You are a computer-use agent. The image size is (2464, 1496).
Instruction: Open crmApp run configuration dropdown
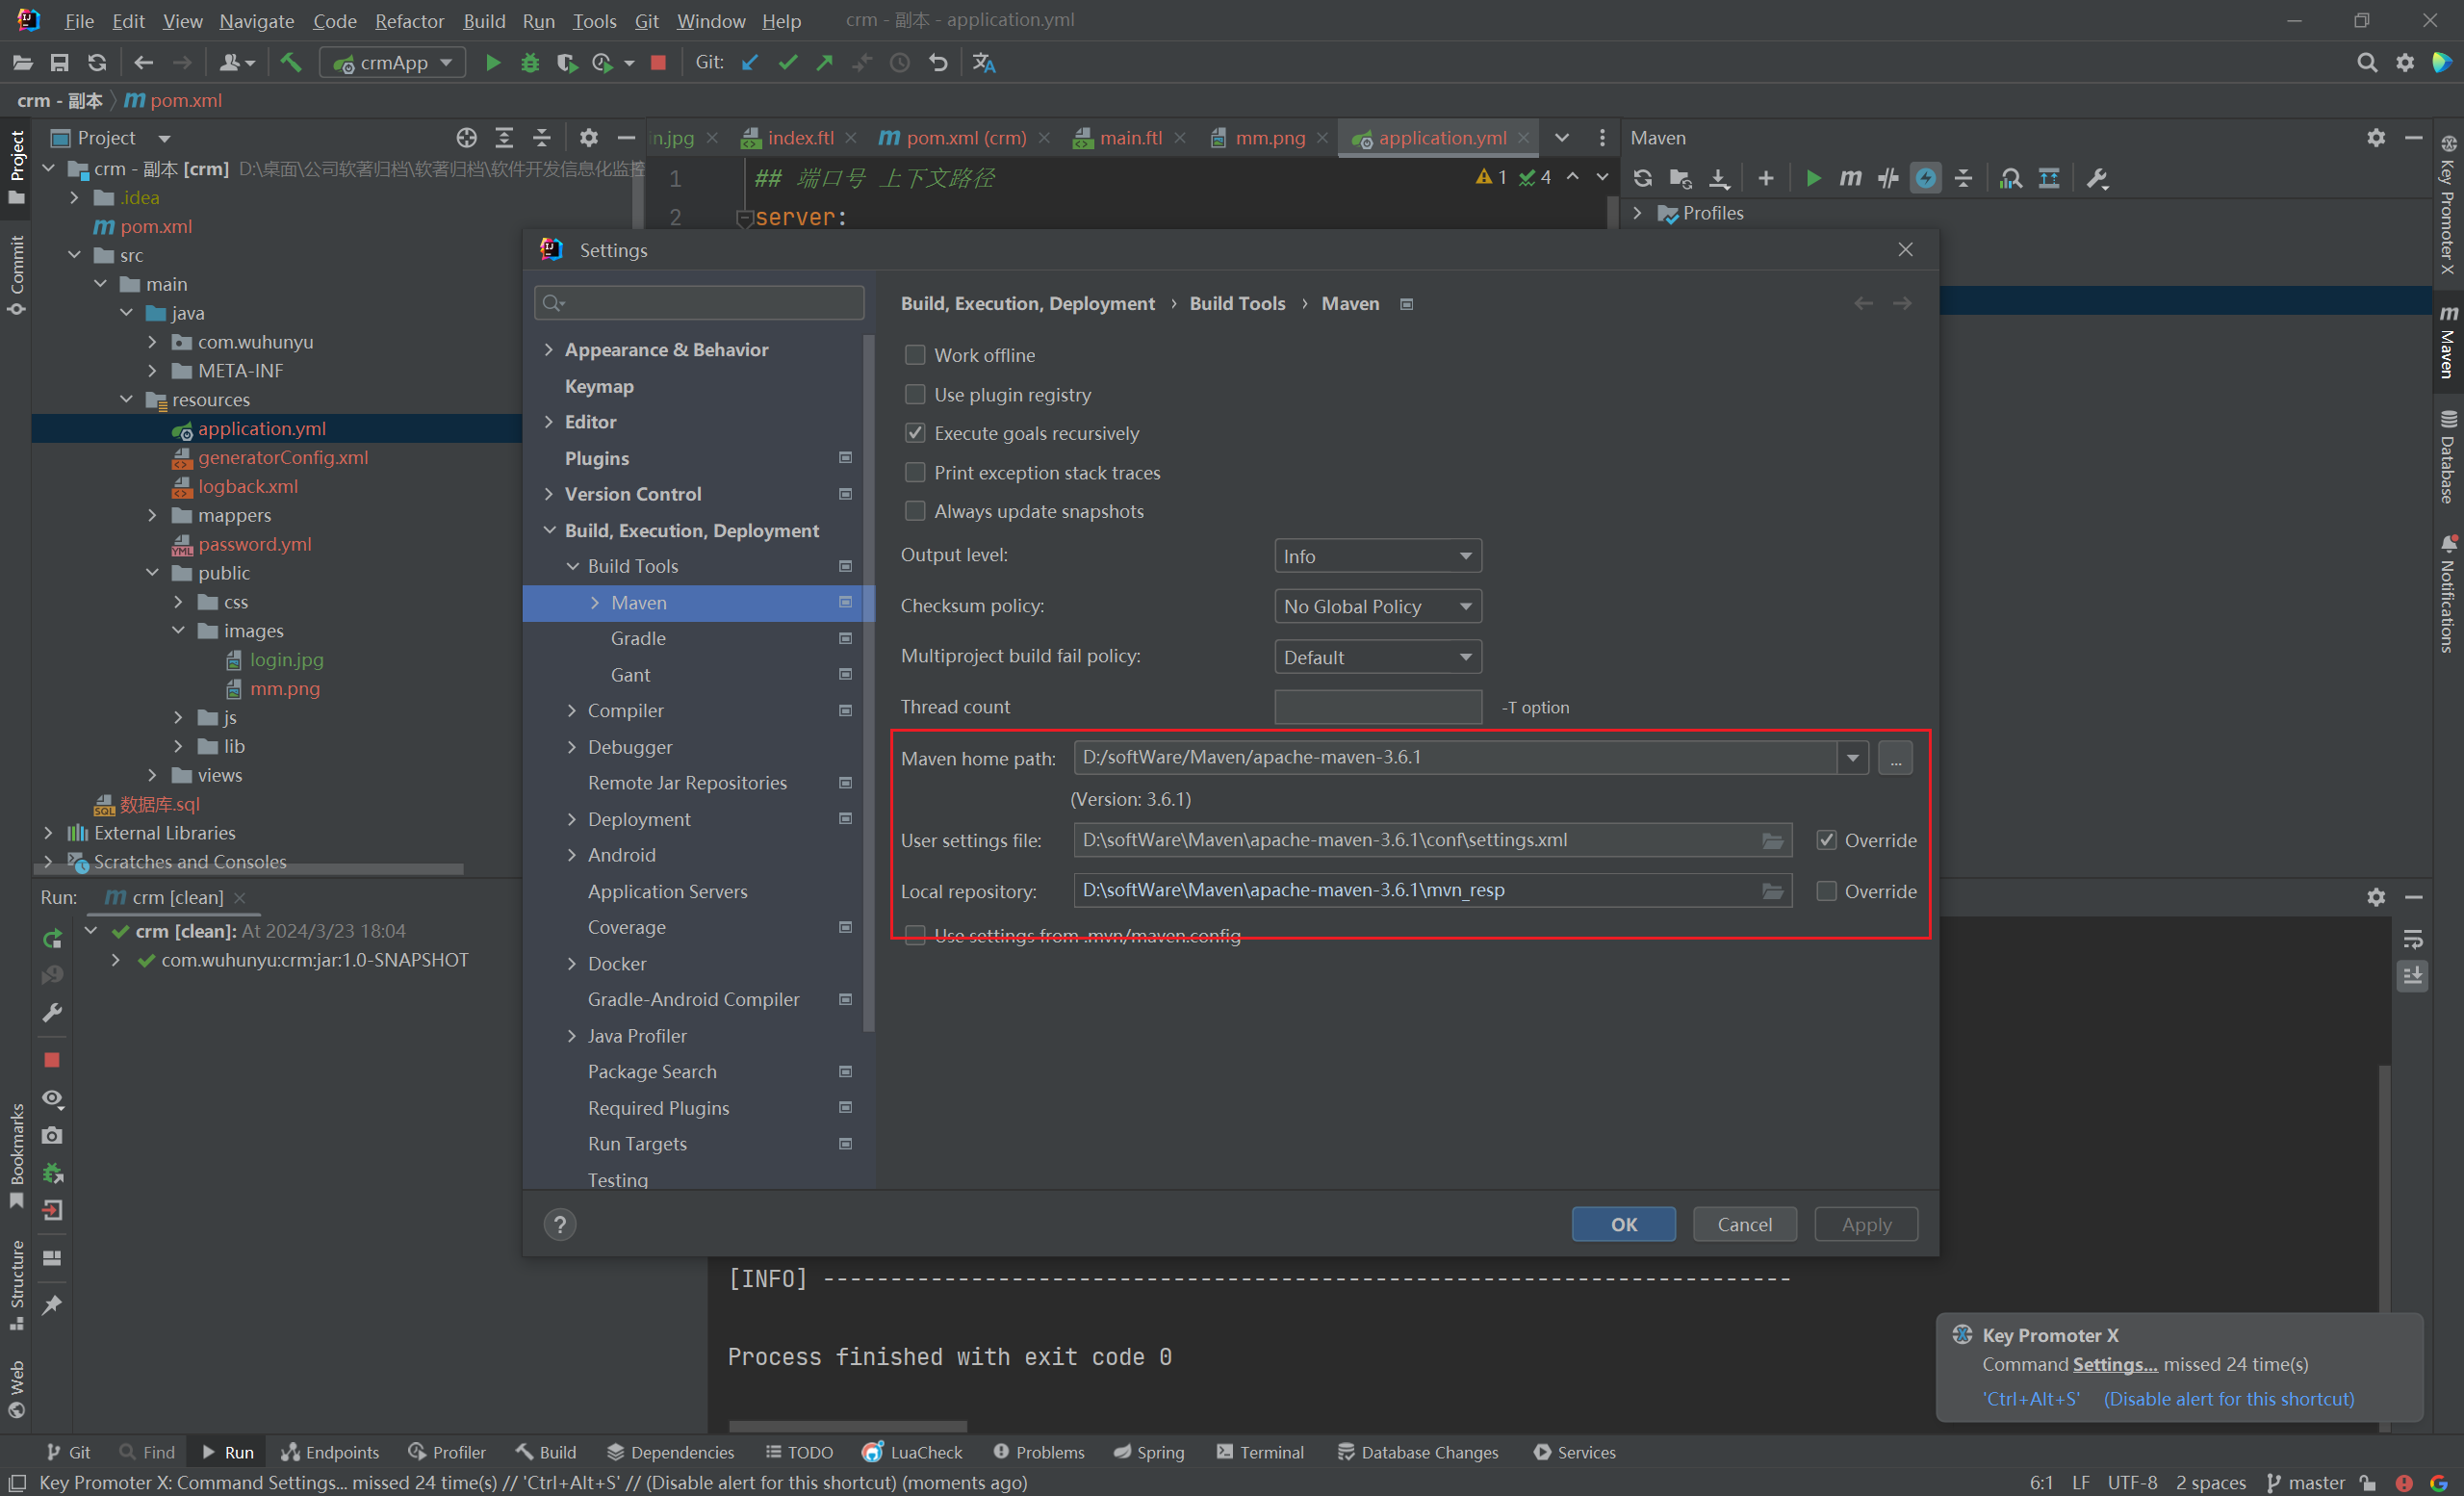393,63
